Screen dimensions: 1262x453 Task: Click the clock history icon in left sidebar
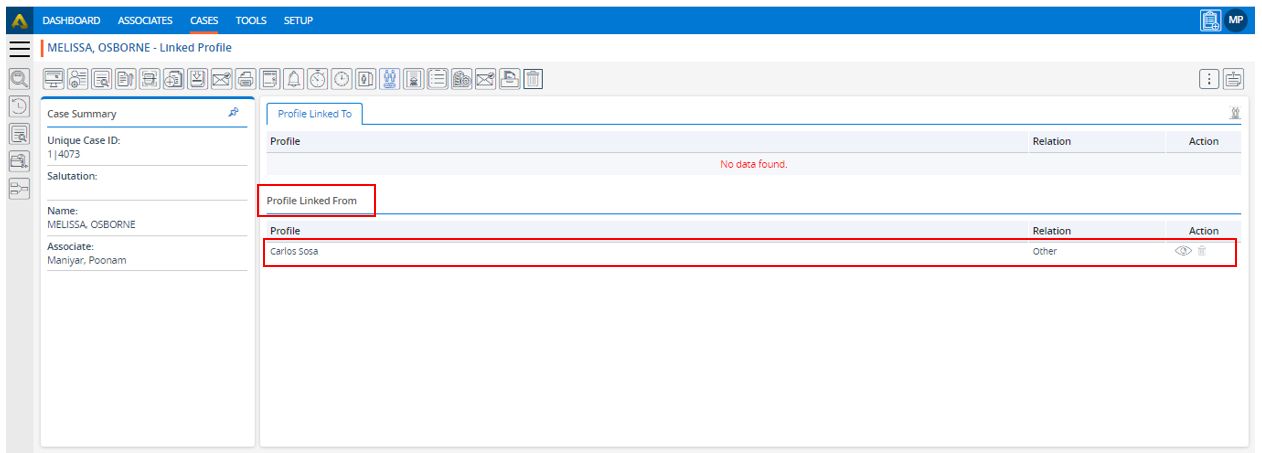(x=19, y=106)
